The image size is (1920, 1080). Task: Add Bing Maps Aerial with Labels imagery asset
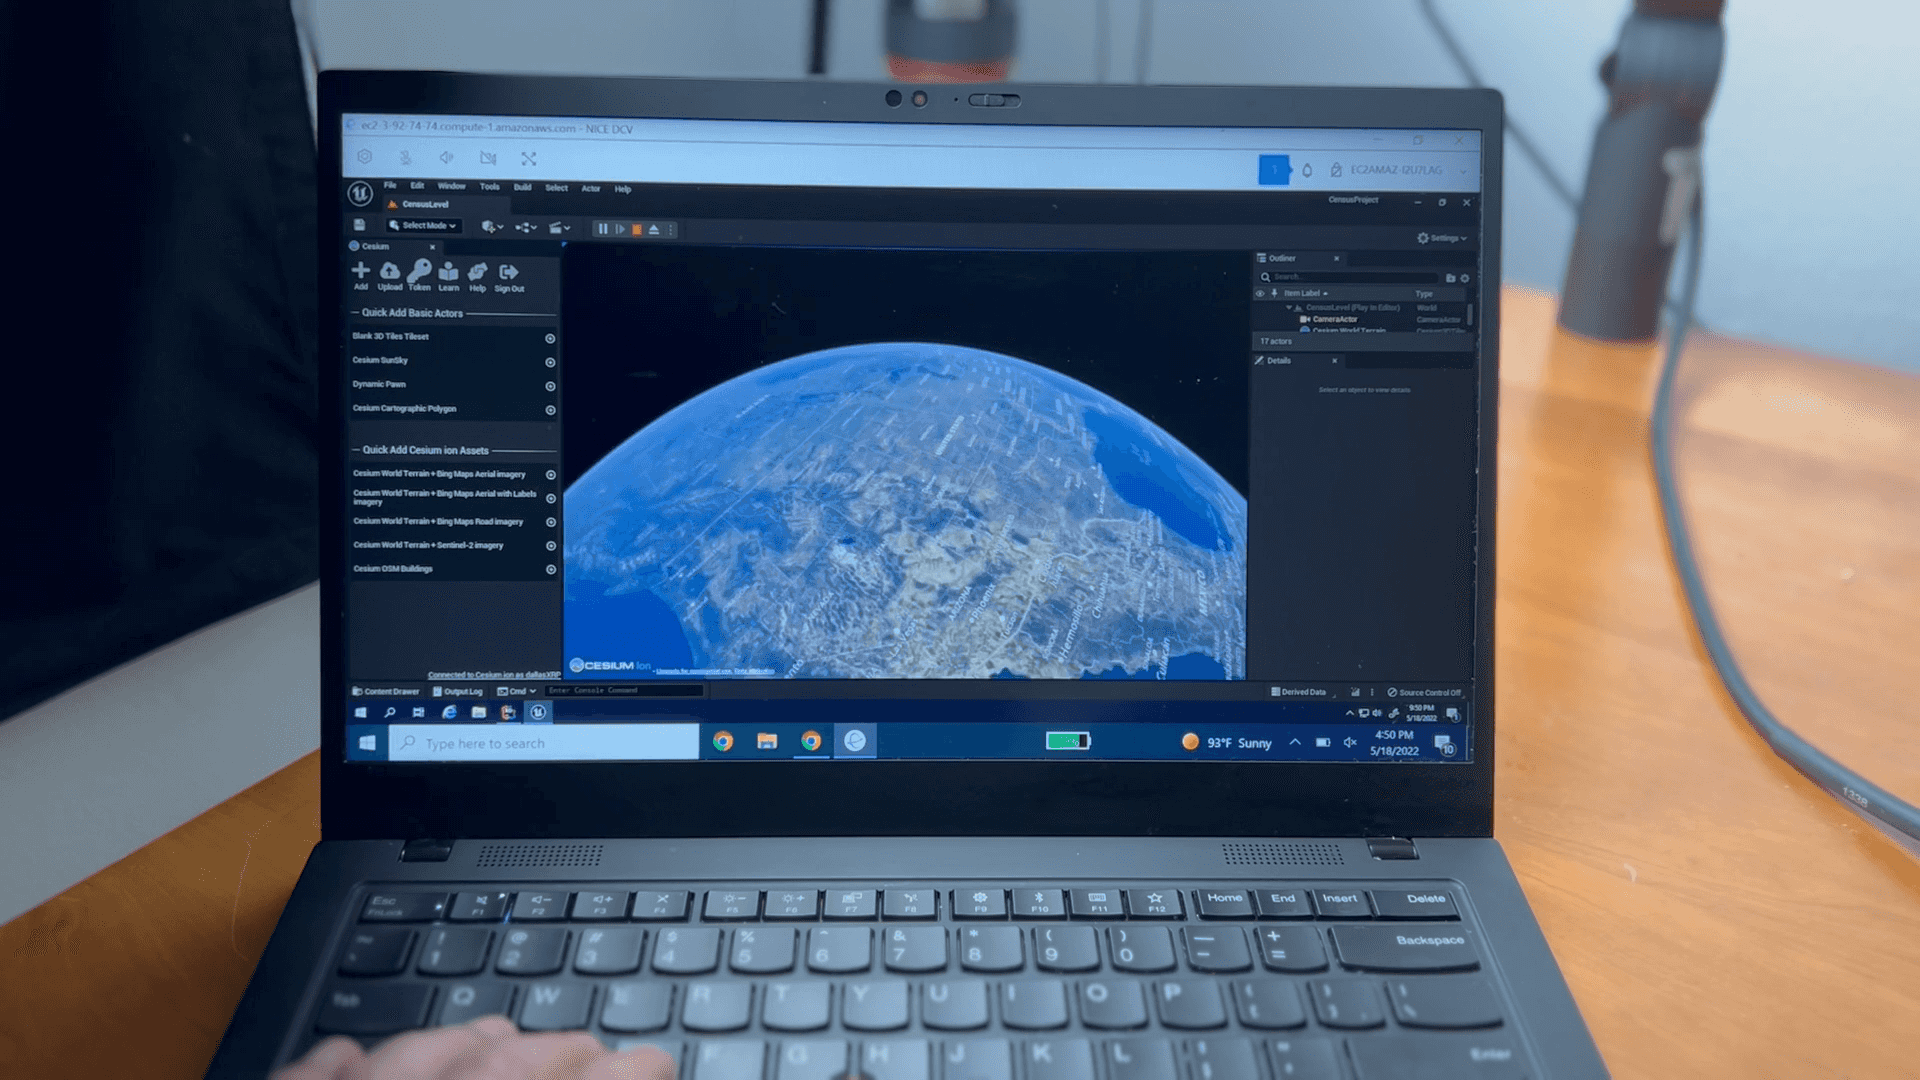[x=550, y=498]
